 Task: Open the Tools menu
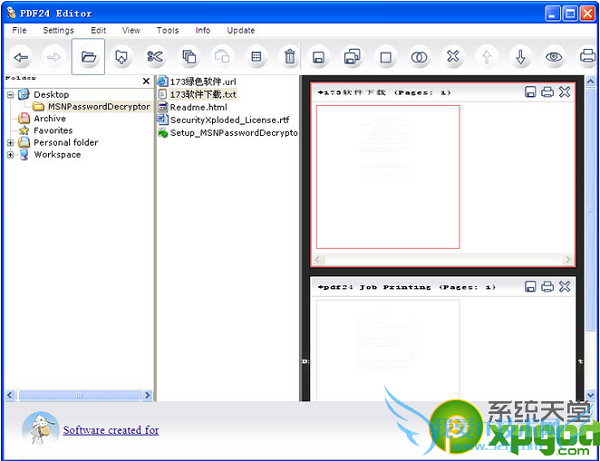(168, 30)
